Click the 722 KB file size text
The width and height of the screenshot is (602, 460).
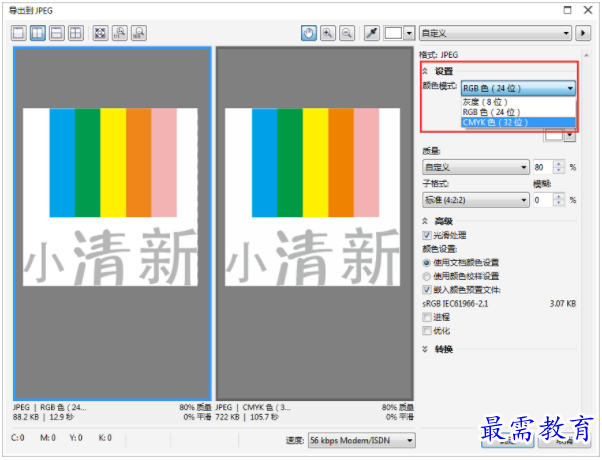point(228,417)
